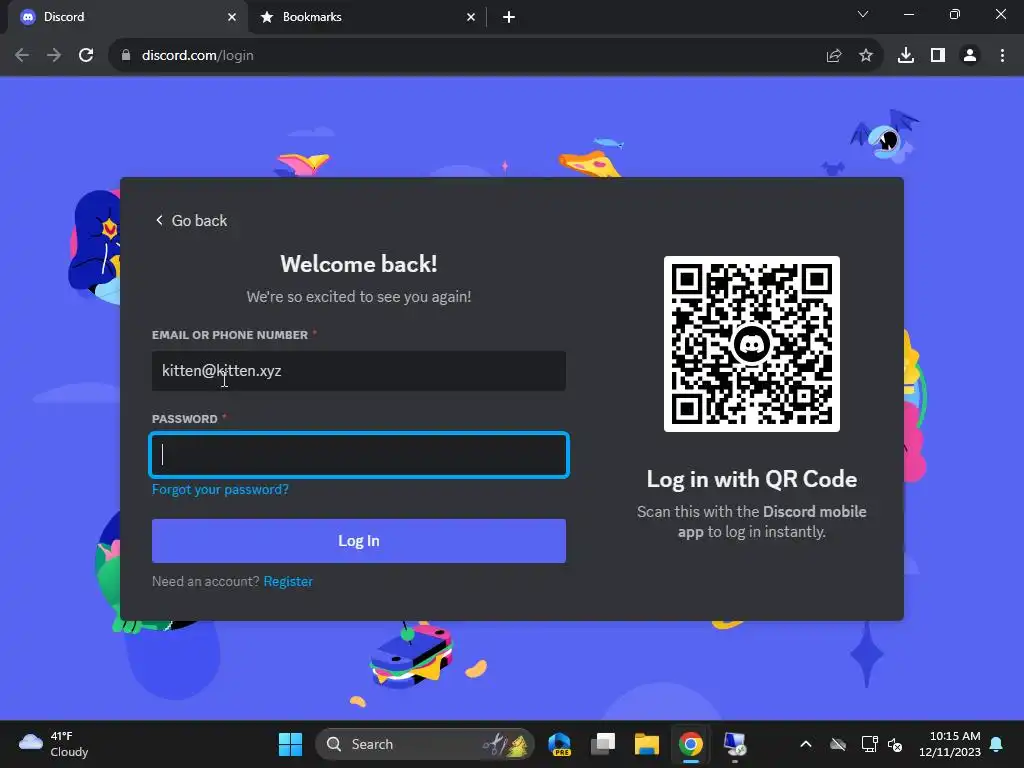Go back to the previous browser page
The width and height of the screenshot is (1024, 768).
[x=22, y=56]
